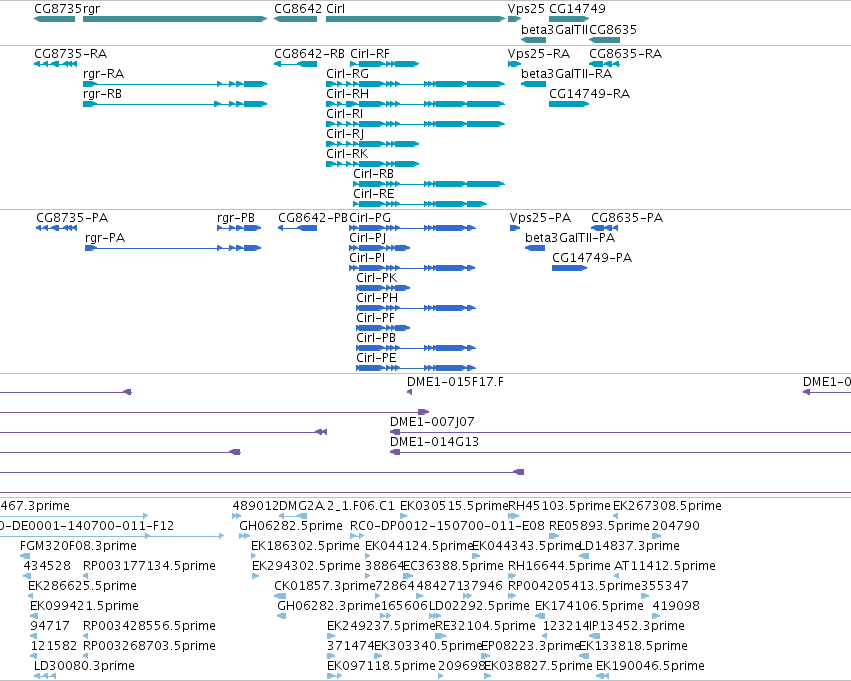Click the CG8635-PA protein label
This screenshot has width=851, height=681.
627,218
